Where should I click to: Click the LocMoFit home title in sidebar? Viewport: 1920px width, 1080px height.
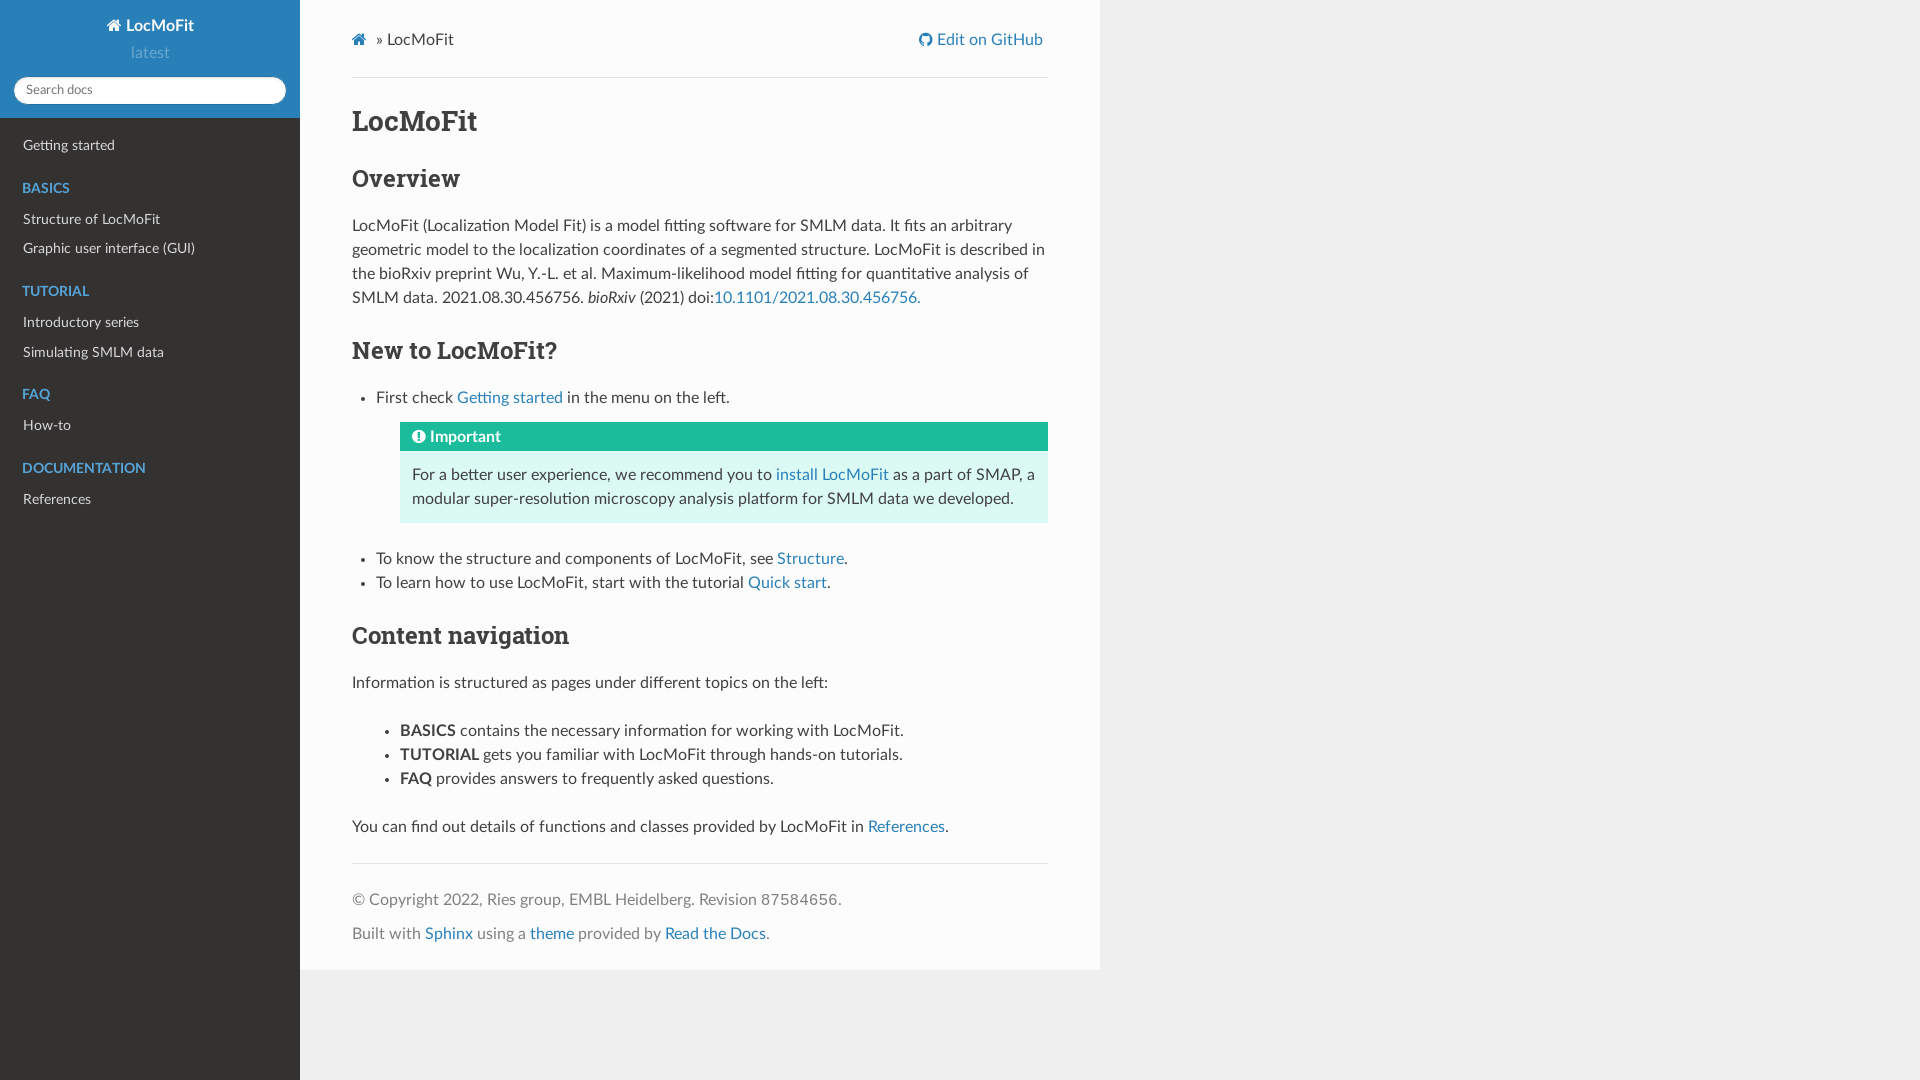pos(150,26)
